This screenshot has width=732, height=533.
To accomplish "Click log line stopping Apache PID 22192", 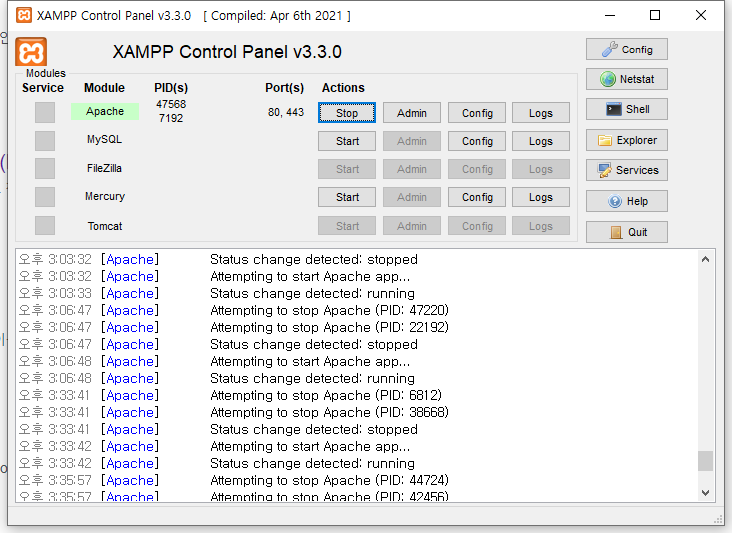I will pos(233,327).
